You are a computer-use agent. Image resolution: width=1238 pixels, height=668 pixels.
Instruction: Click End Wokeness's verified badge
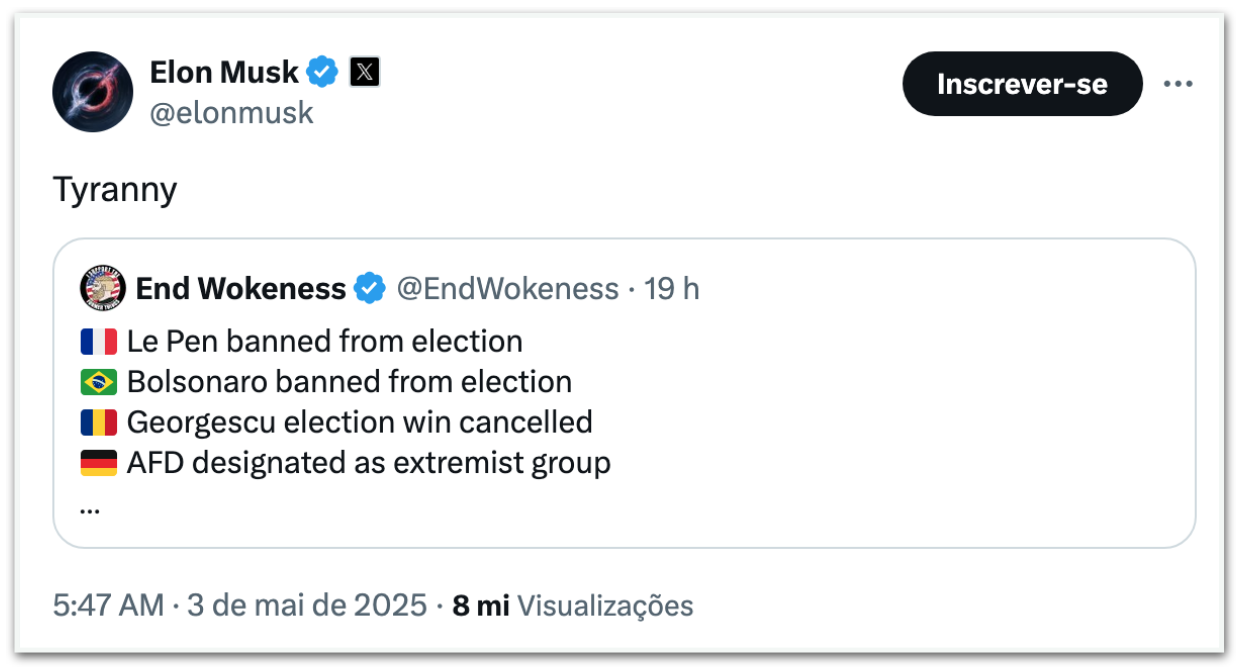click(370, 289)
